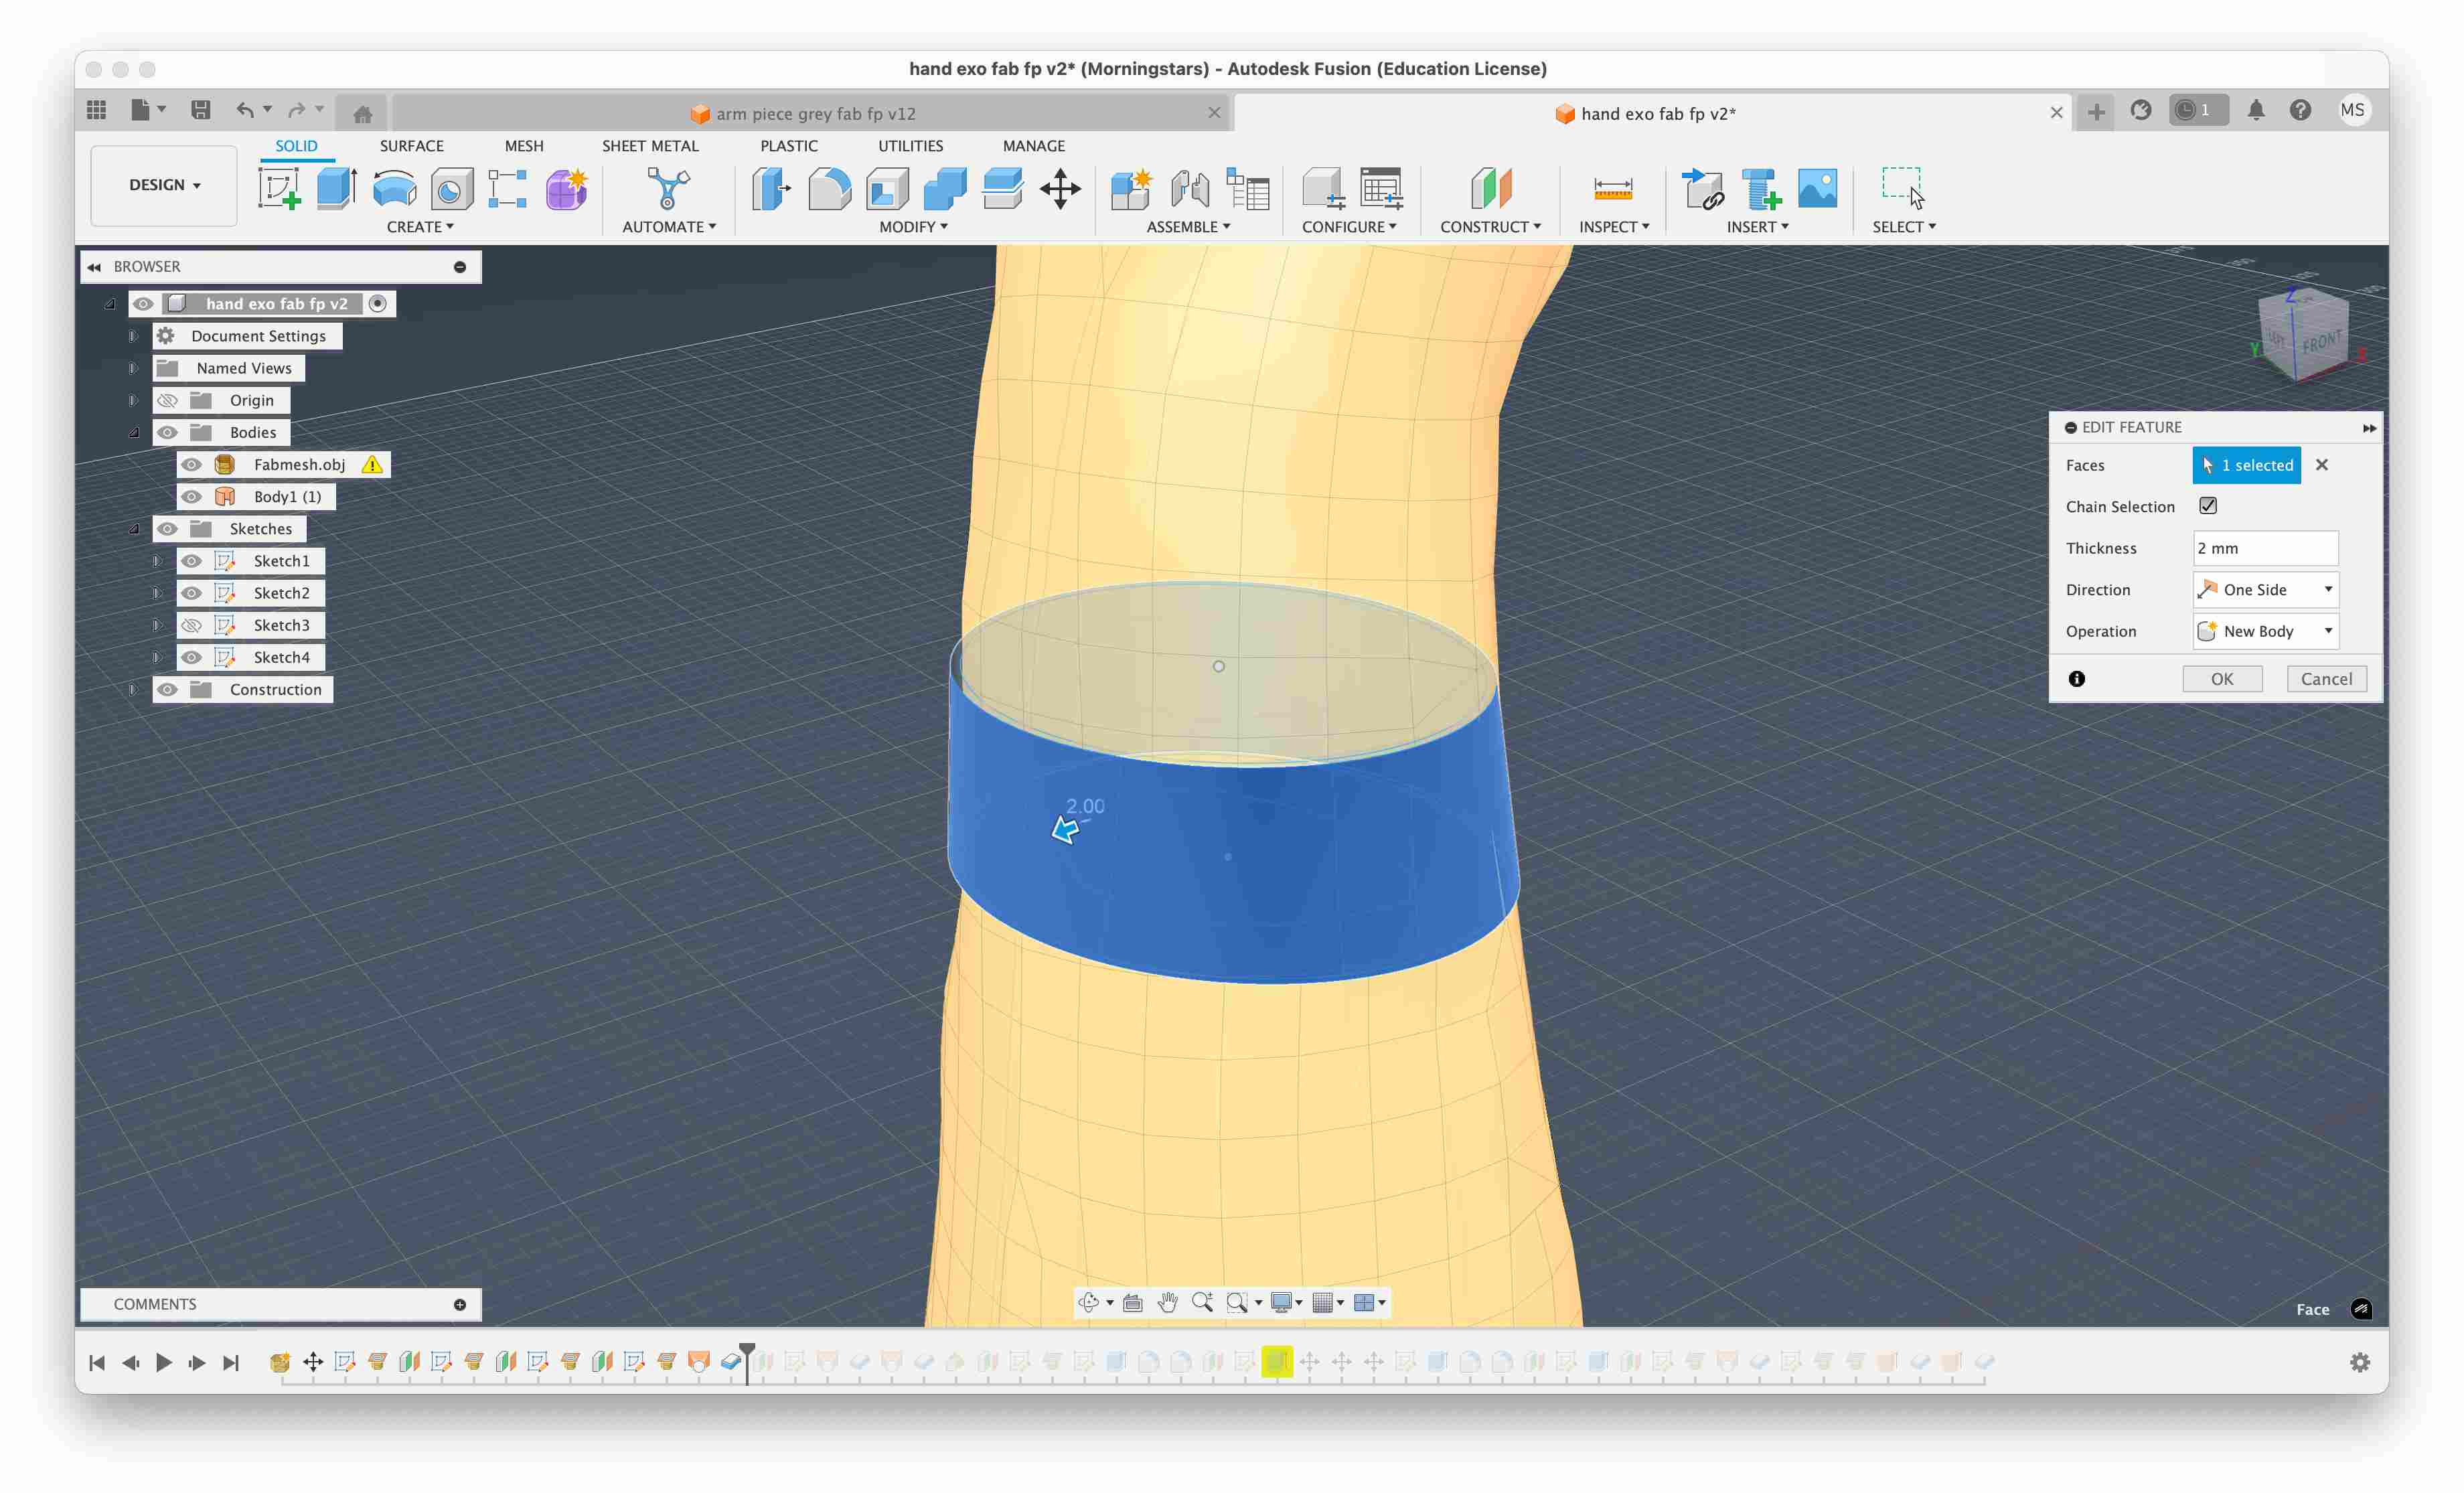2464x1493 pixels.
Task: Switch to the MESH tab
Action: click(x=524, y=146)
